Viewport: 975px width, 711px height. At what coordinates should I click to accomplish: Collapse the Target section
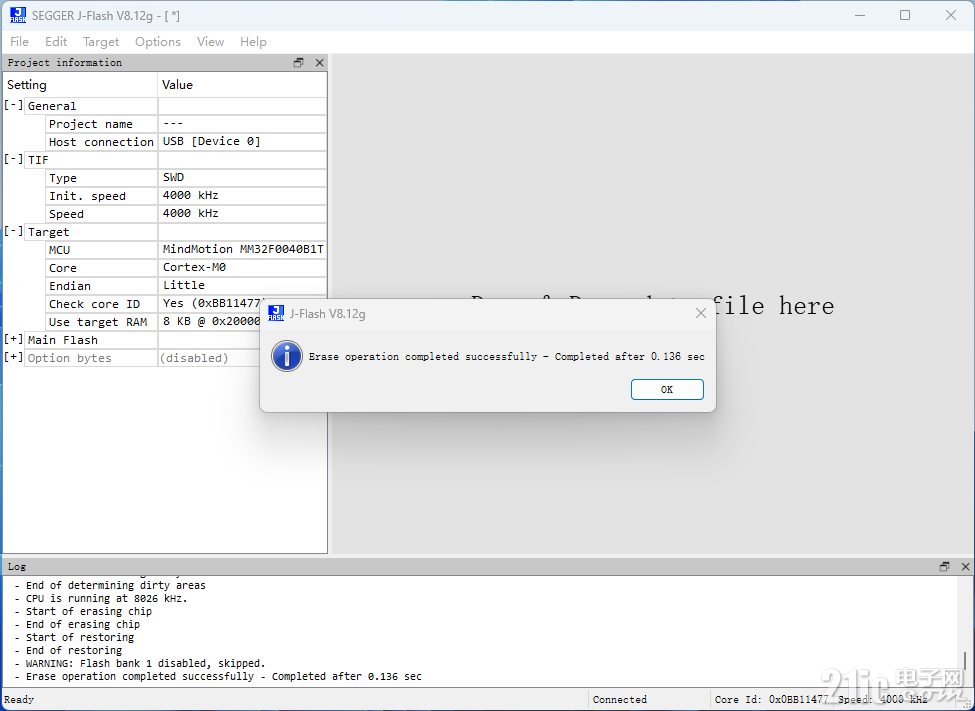[x=13, y=231]
